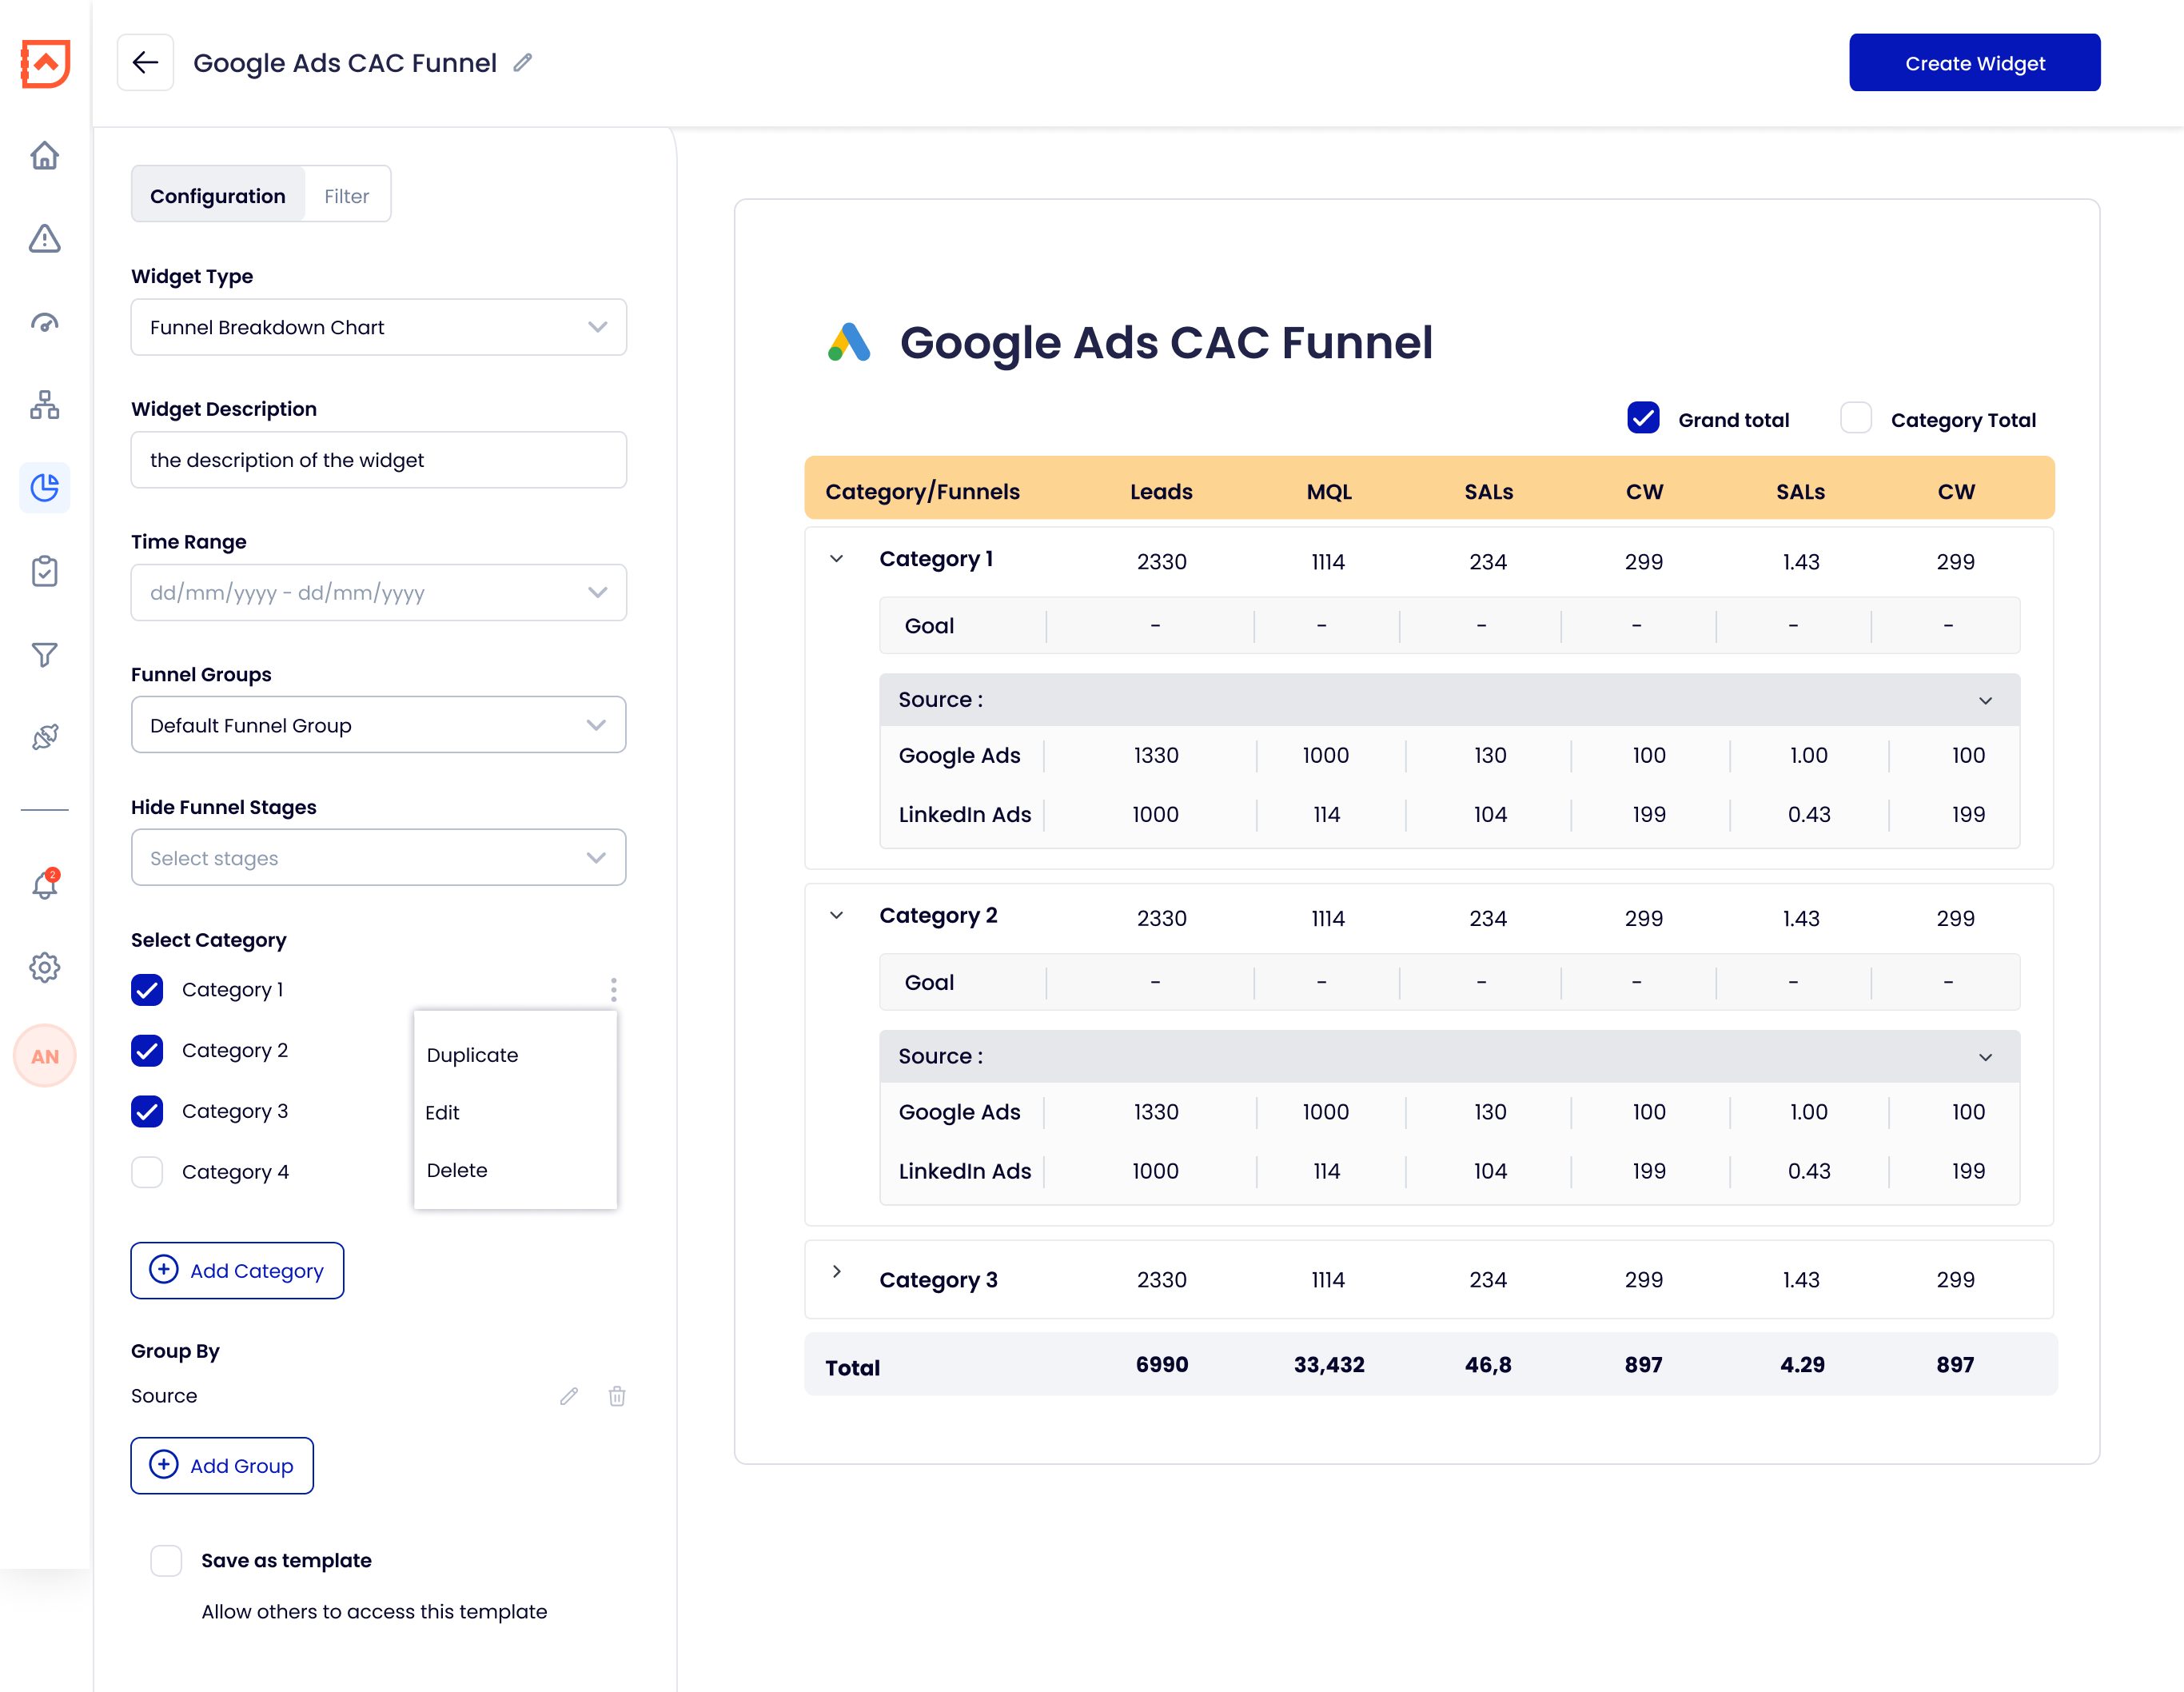The height and width of the screenshot is (1692, 2184).
Task: Click the app logo in sidebar
Action: click(45, 64)
